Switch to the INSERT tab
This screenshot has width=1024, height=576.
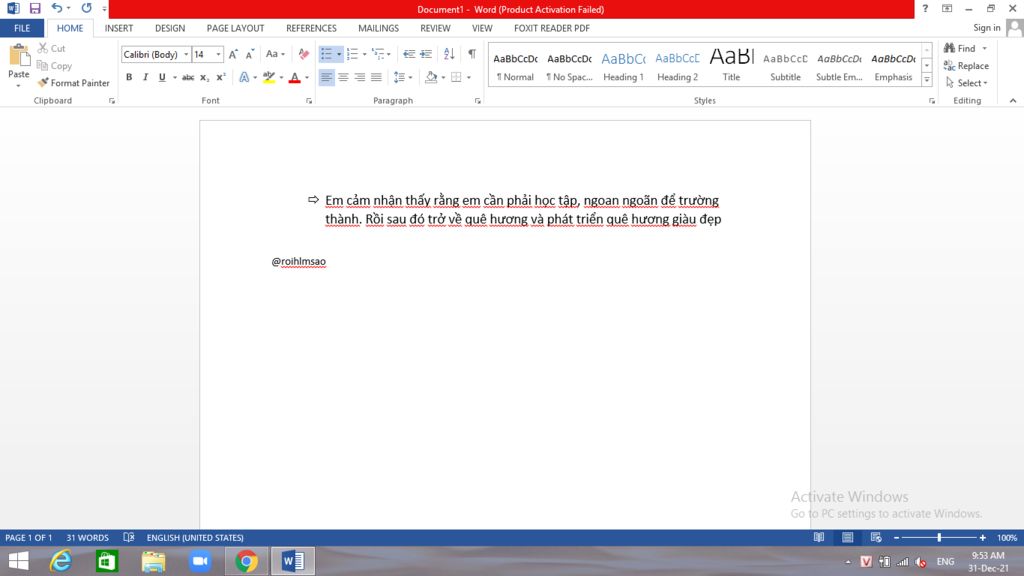tap(119, 28)
